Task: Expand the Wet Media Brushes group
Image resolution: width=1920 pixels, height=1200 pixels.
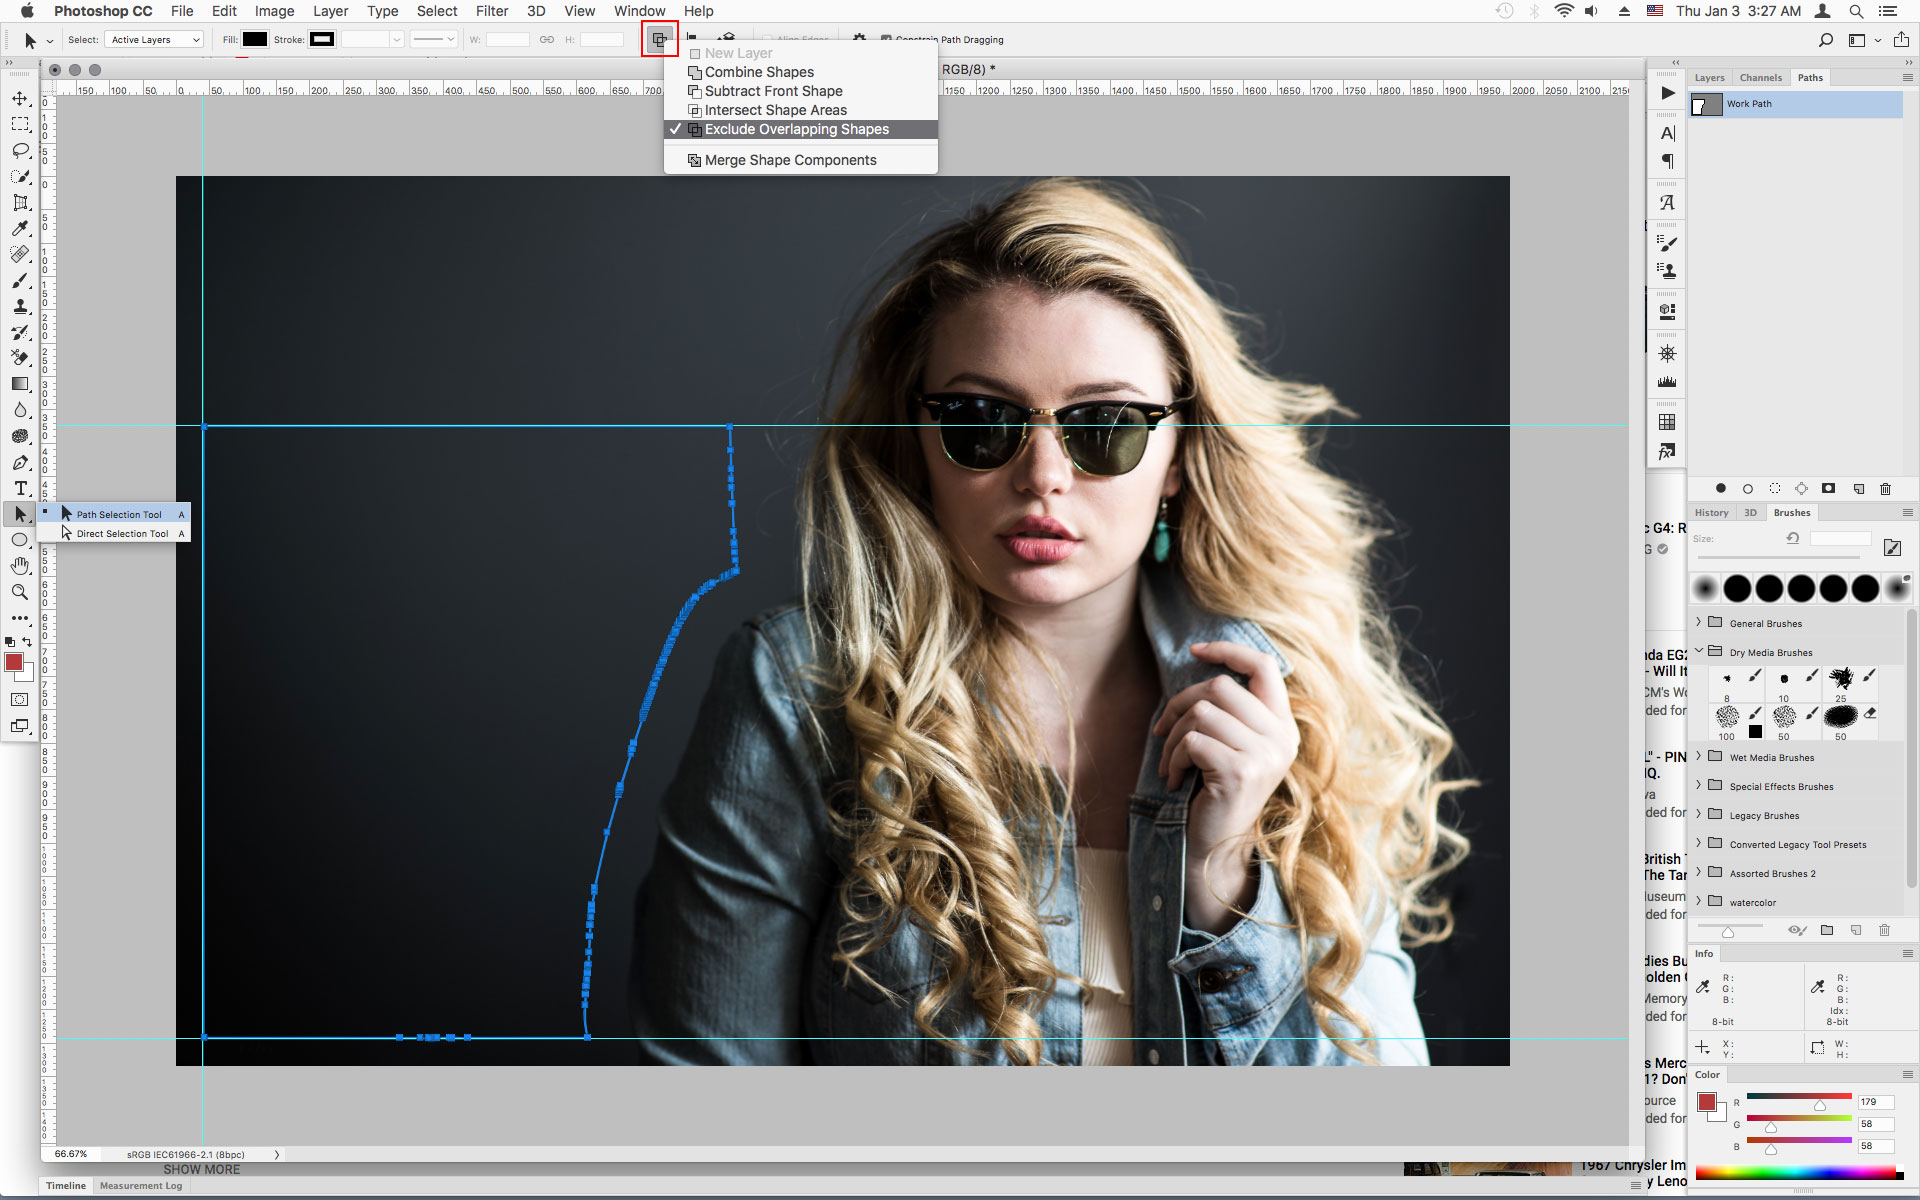Action: click(x=1702, y=756)
